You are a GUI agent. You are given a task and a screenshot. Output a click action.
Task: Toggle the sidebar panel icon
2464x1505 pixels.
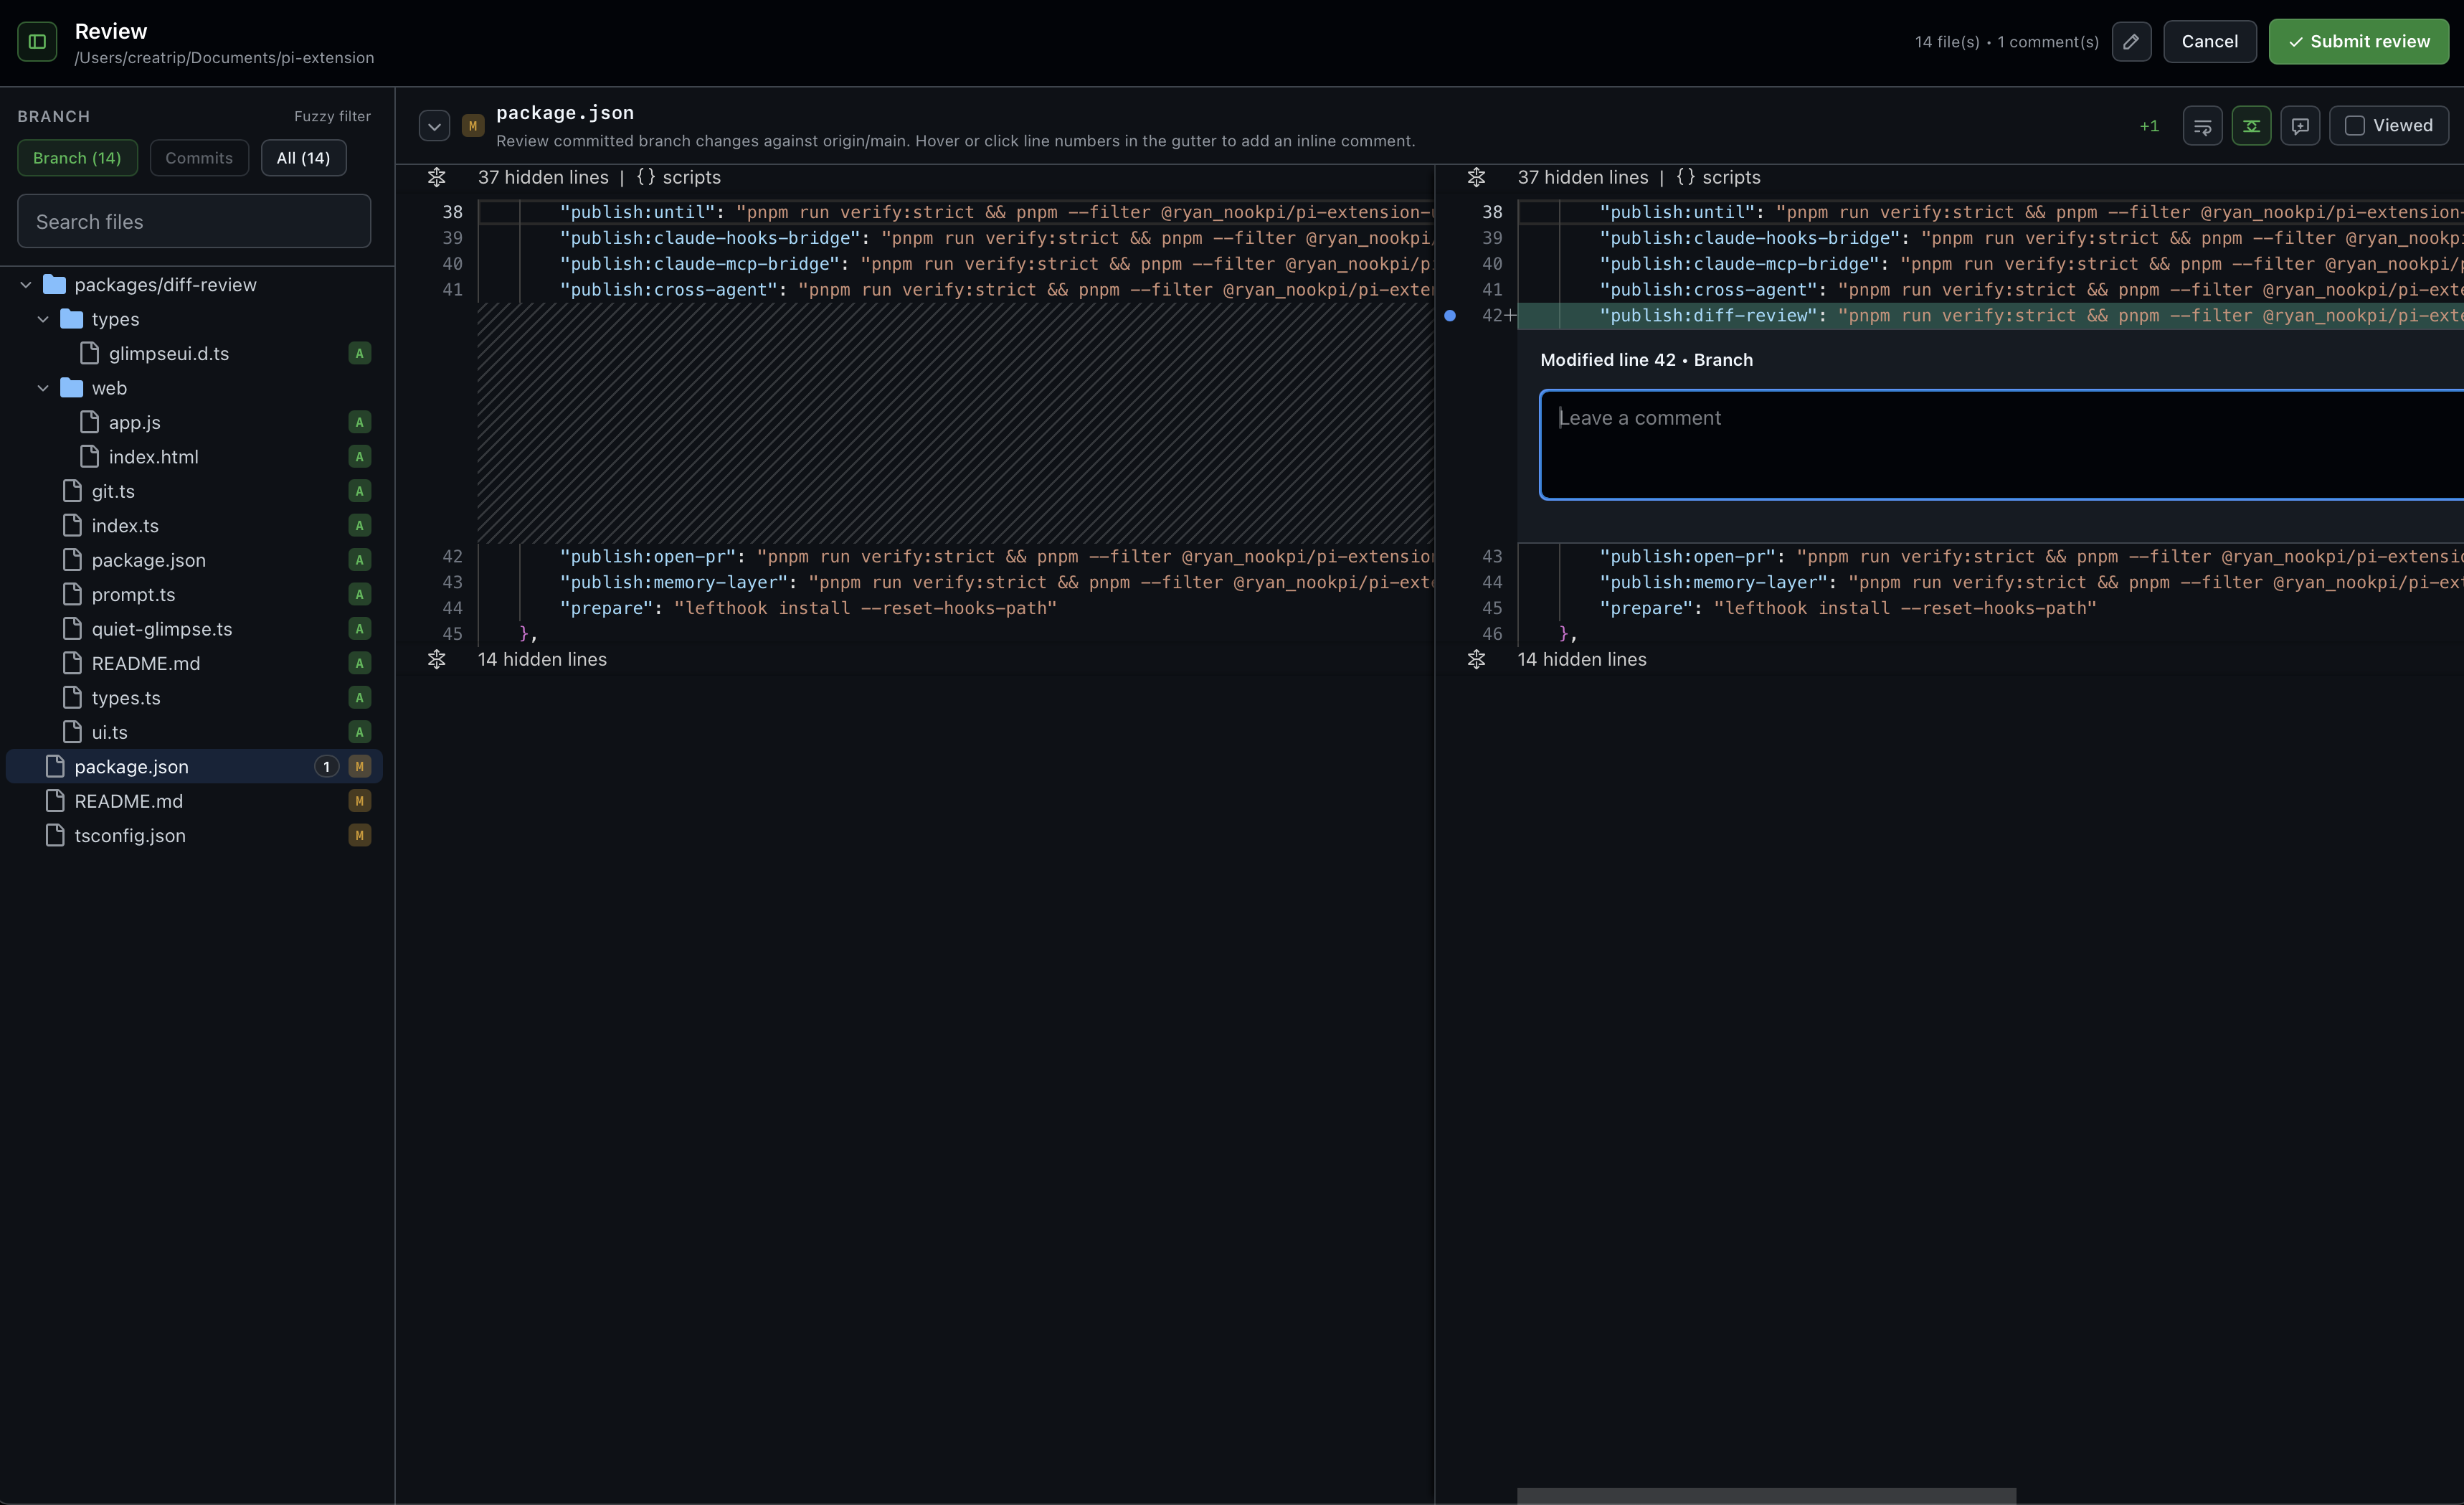click(x=37, y=42)
